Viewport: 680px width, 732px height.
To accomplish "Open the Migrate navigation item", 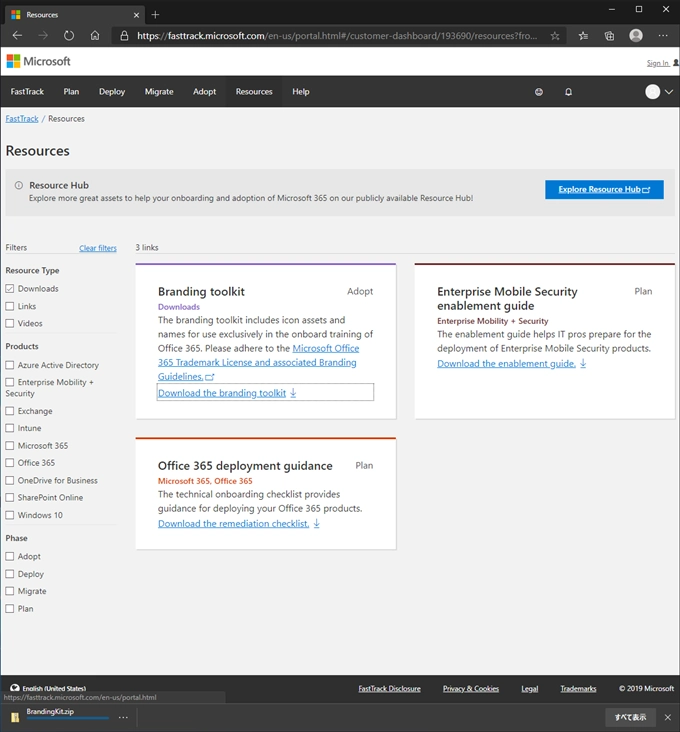I will tap(159, 92).
